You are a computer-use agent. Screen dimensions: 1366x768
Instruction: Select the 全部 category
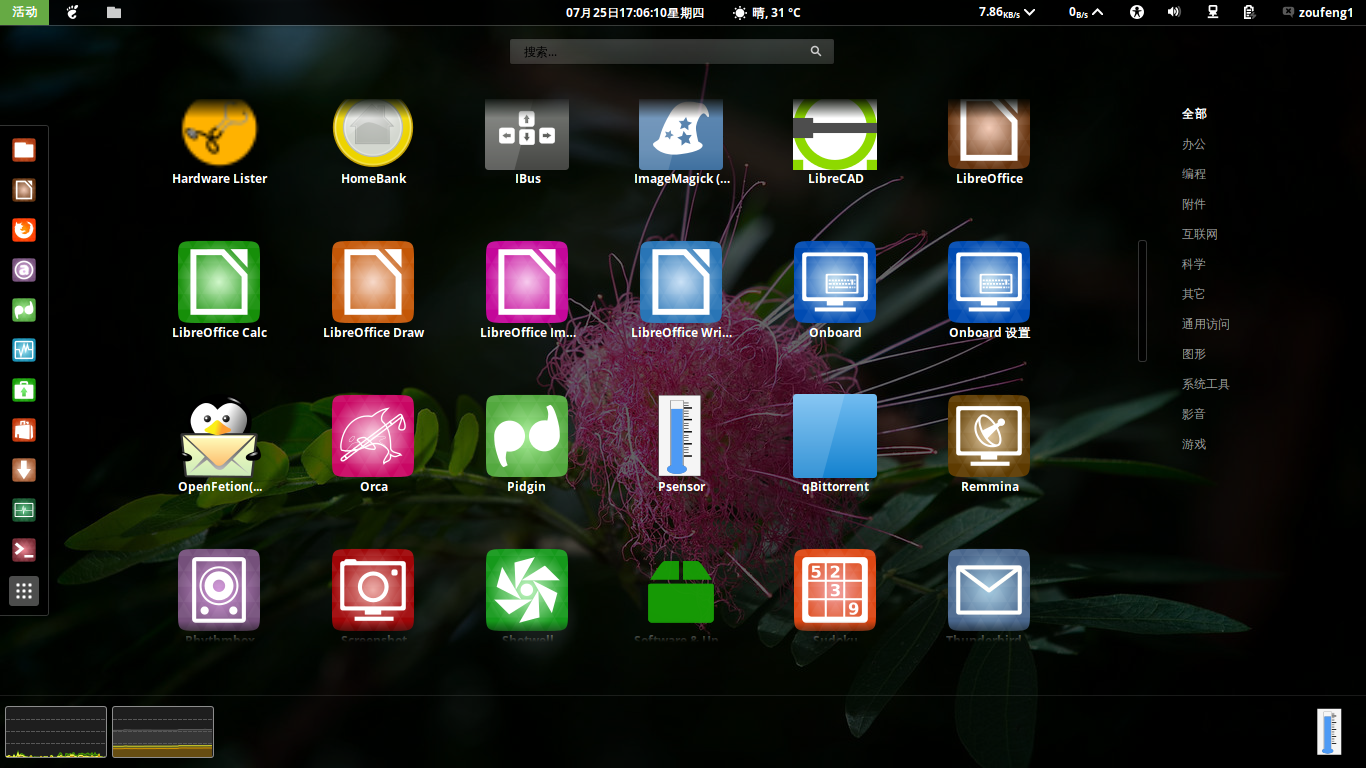point(1194,114)
